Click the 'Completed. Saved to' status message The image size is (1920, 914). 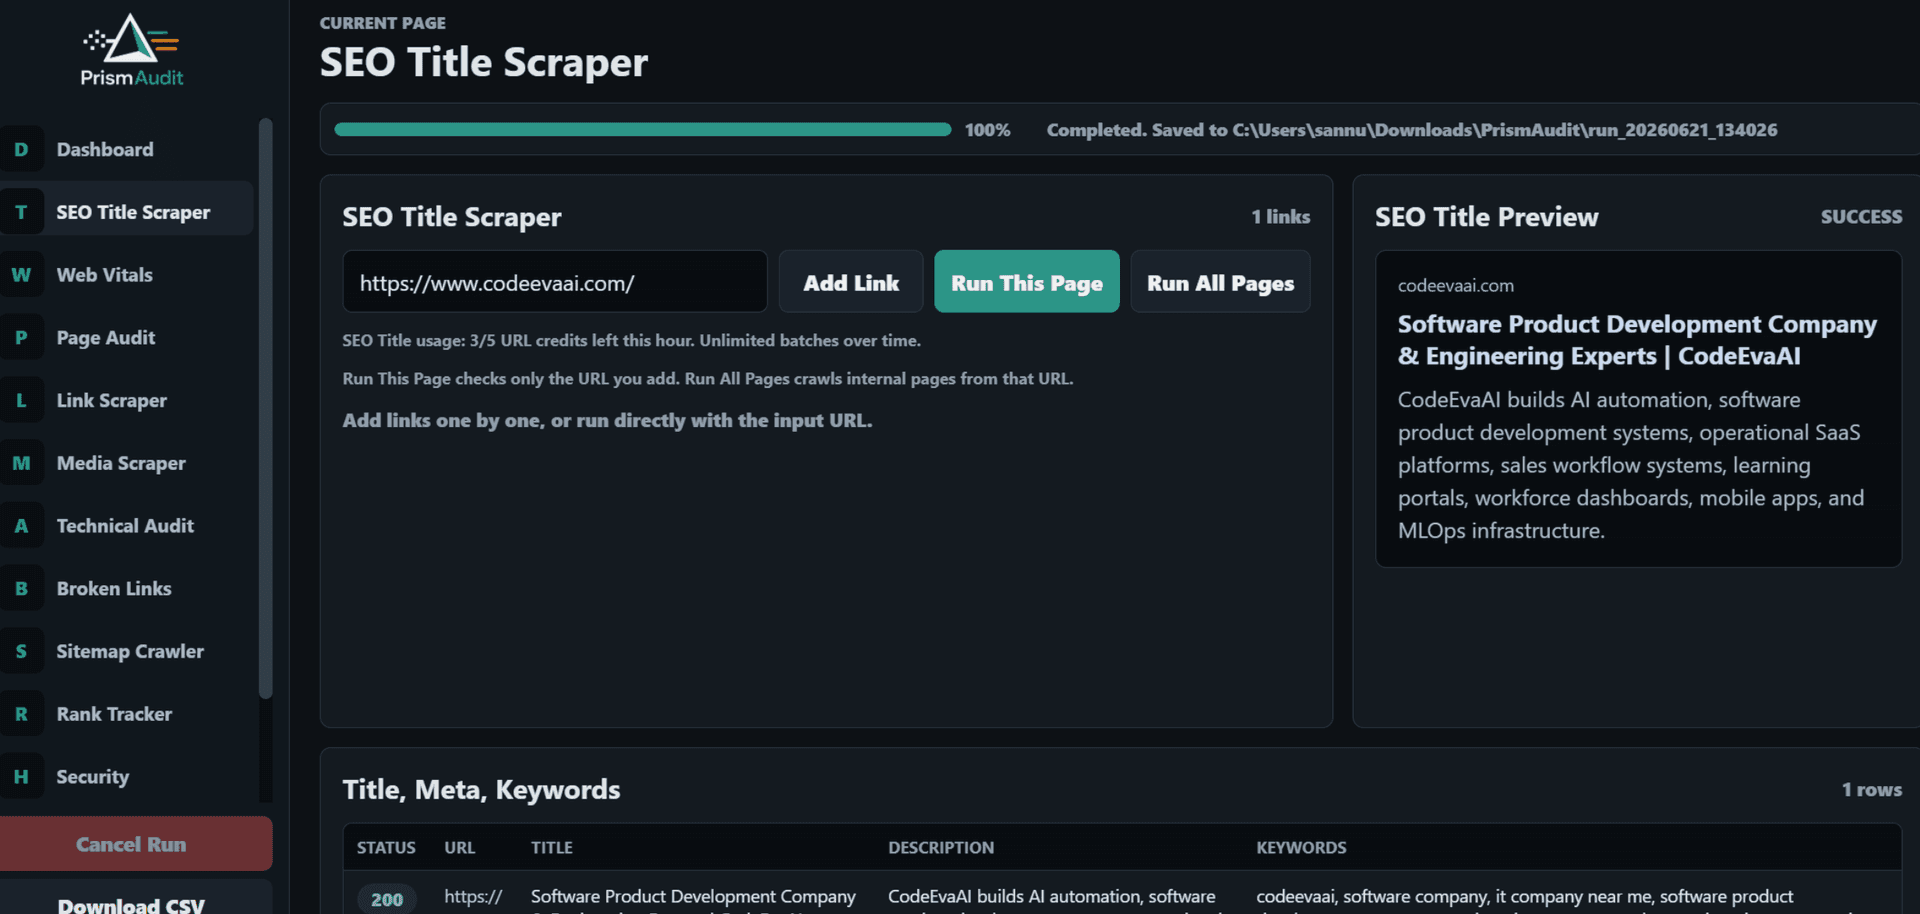(x=1412, y=130)
